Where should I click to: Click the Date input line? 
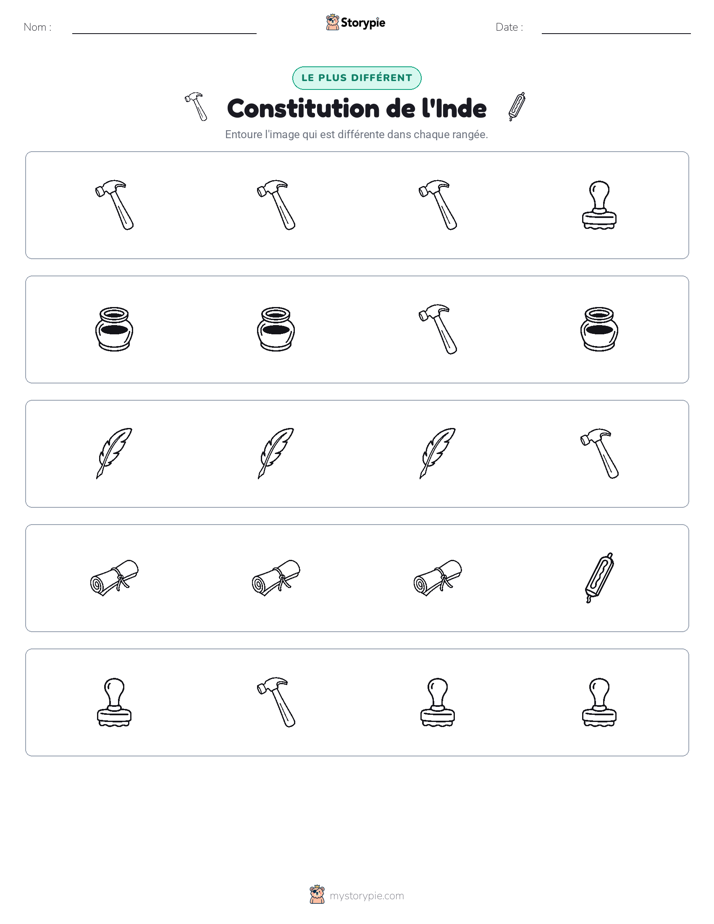point(616,28)
